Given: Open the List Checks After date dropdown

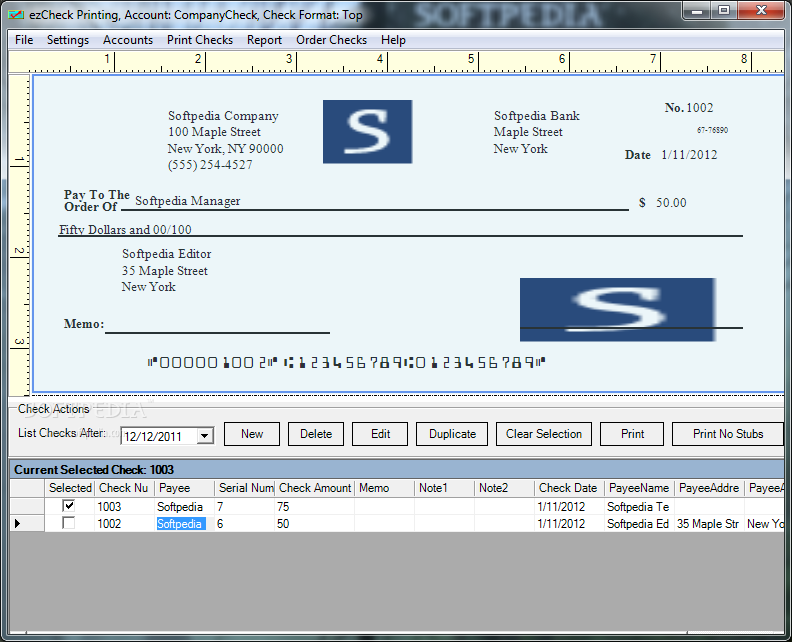Looking at the screenshot, I should tap(205, 436).
